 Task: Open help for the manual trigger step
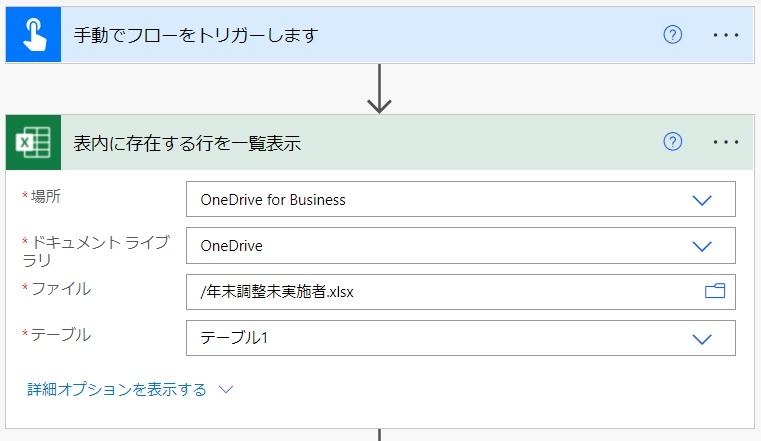672,34
